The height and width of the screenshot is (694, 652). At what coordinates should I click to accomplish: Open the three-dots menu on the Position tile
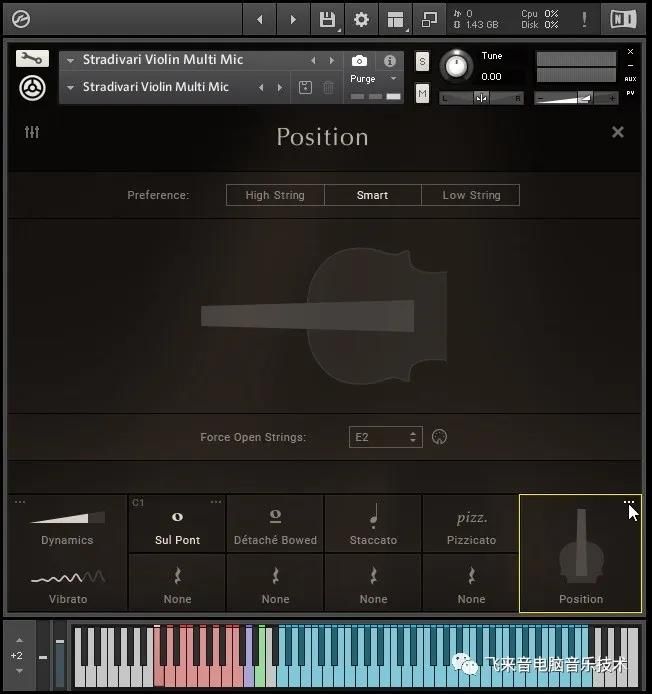(629, 502)
